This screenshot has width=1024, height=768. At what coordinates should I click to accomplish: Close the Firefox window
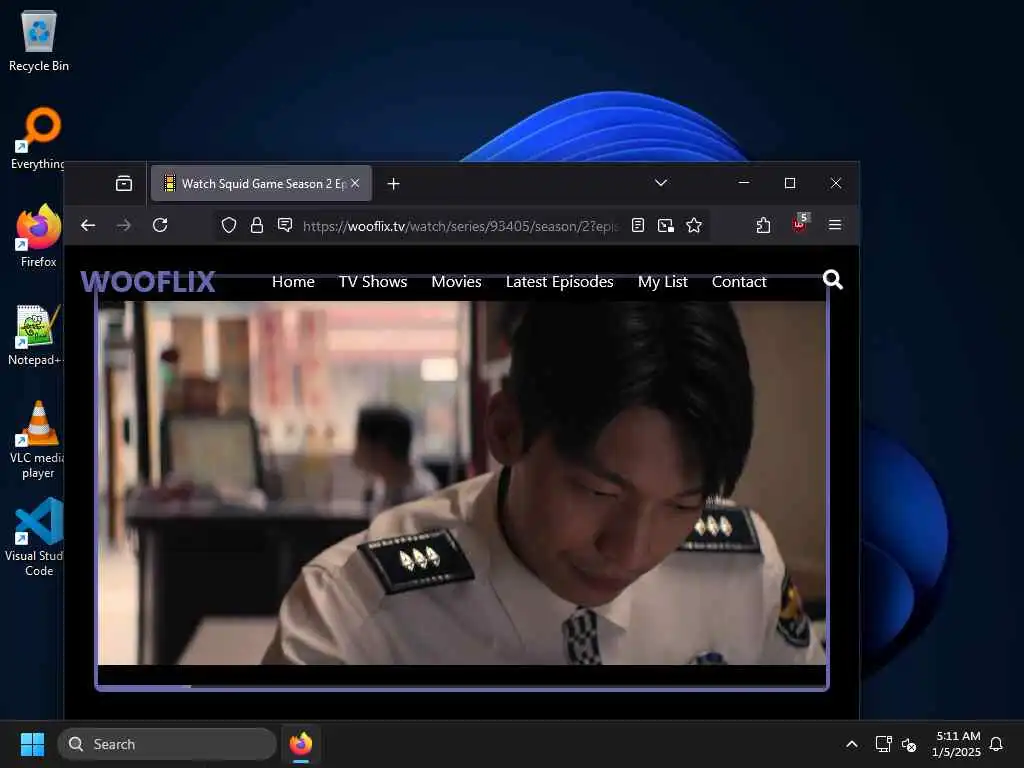pos(836,183)
